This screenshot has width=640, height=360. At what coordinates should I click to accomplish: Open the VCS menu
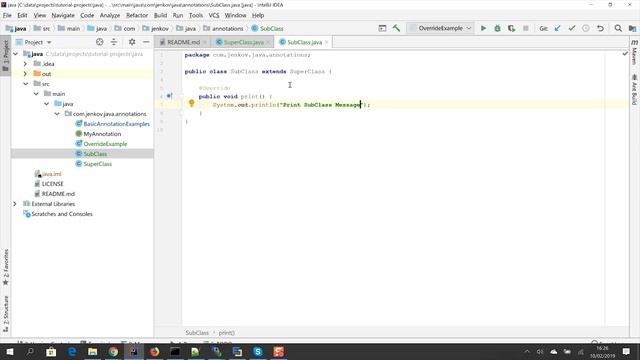click(214, 16)
